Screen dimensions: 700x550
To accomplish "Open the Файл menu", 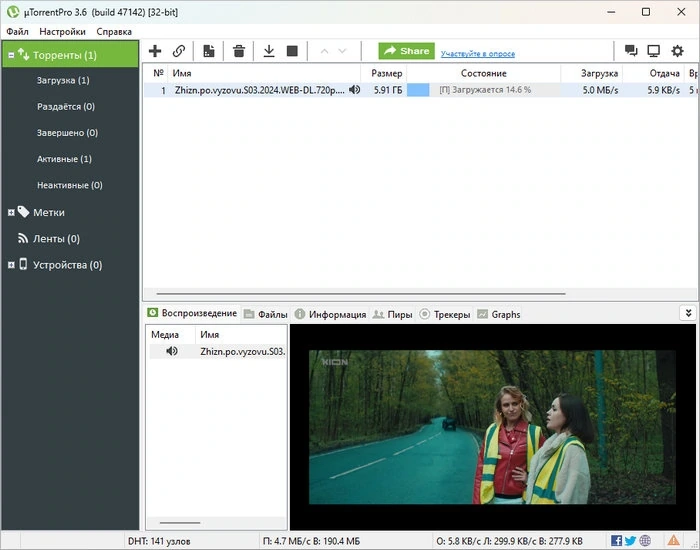I will click(x=17, y=32).
